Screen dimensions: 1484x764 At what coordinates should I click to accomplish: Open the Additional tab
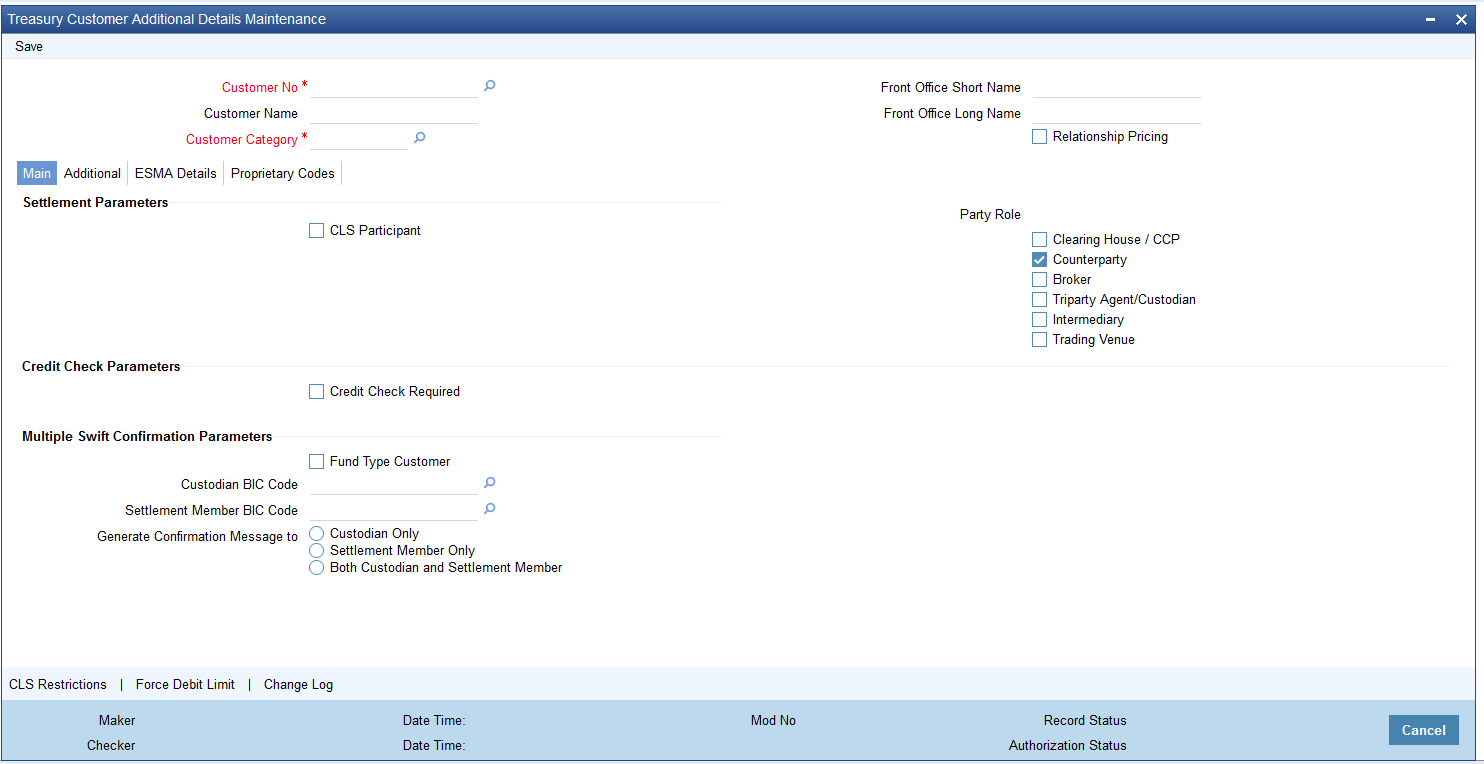coord(92,173)
